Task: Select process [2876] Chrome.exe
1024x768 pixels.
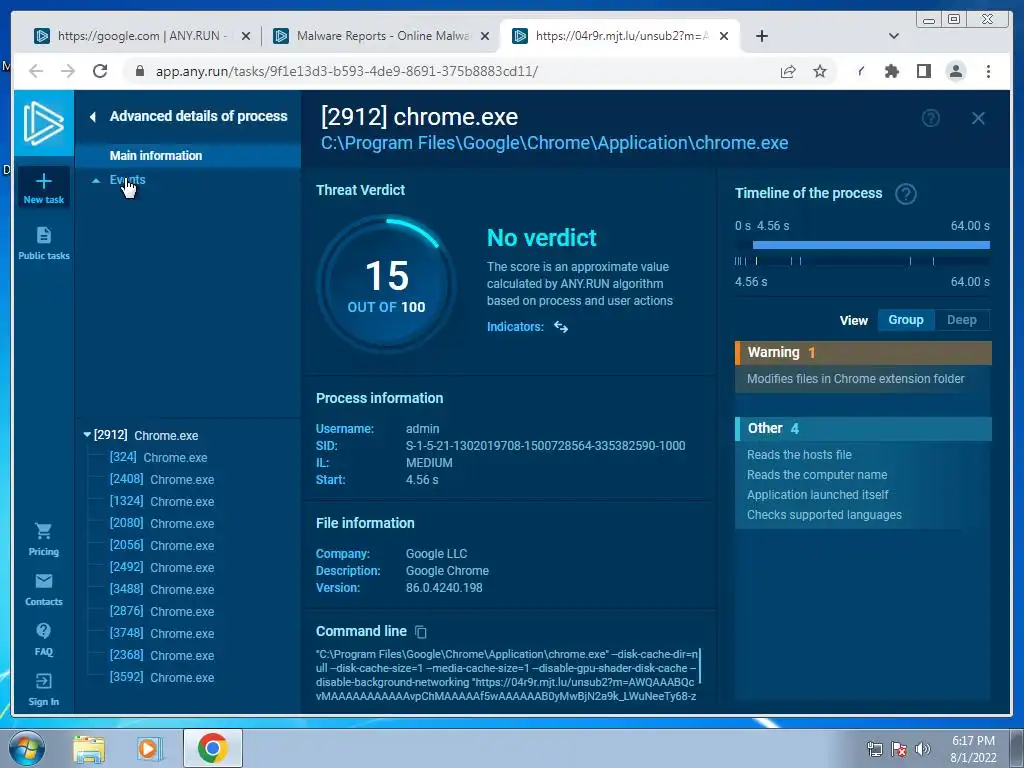Action: click(162, 611)
